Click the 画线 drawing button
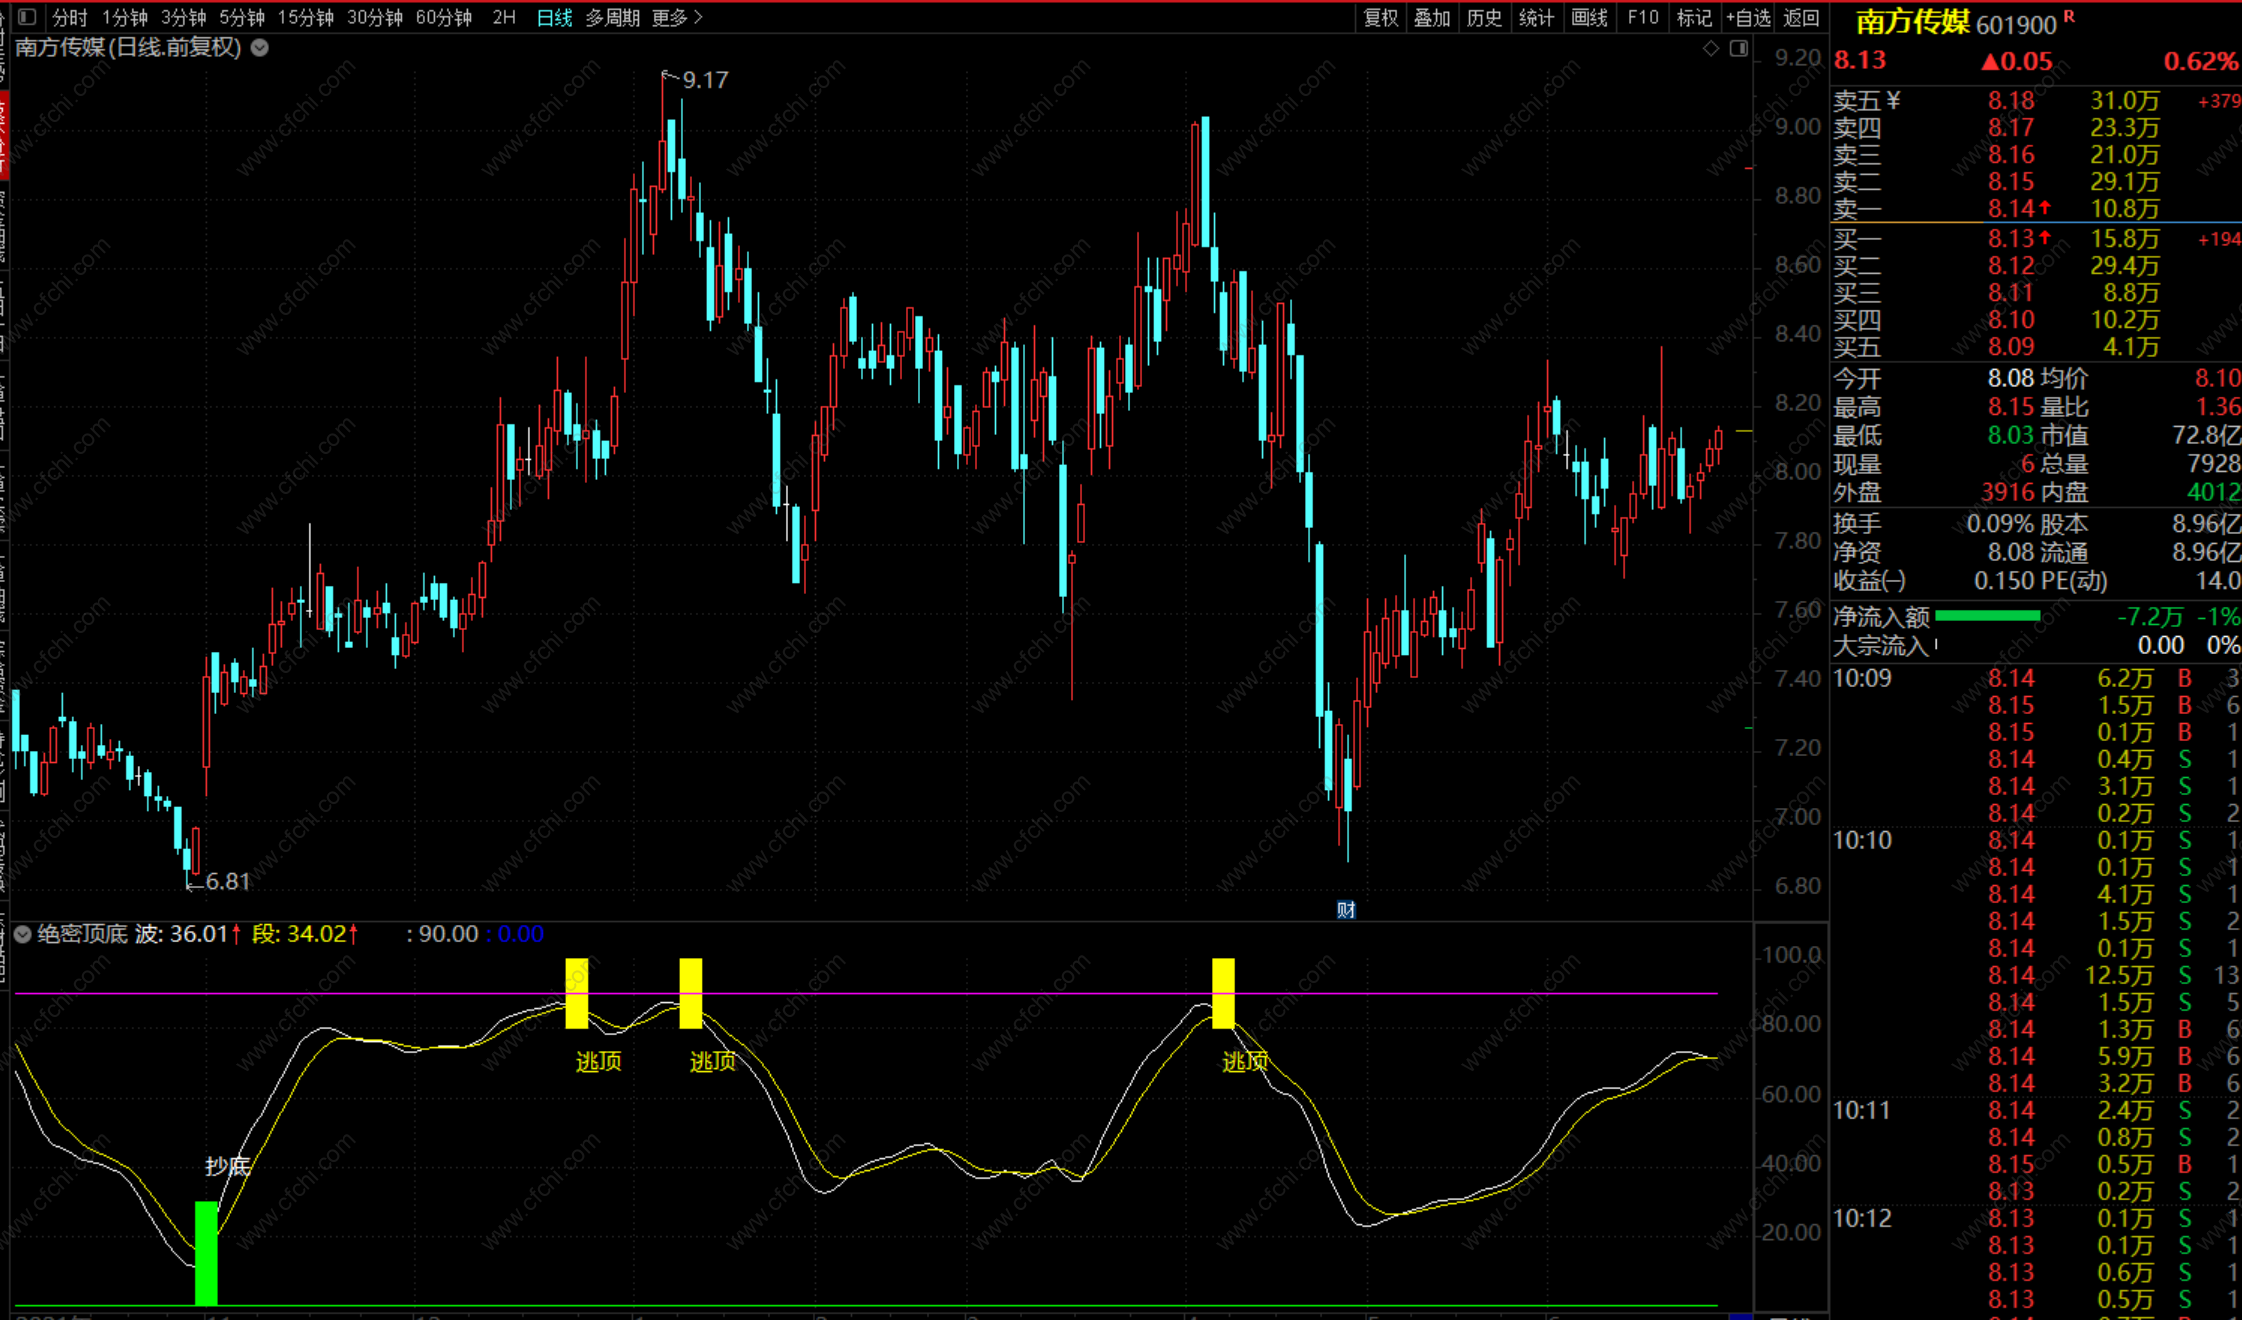Screen dimensions: 2242x1320 coord(1589,17)
